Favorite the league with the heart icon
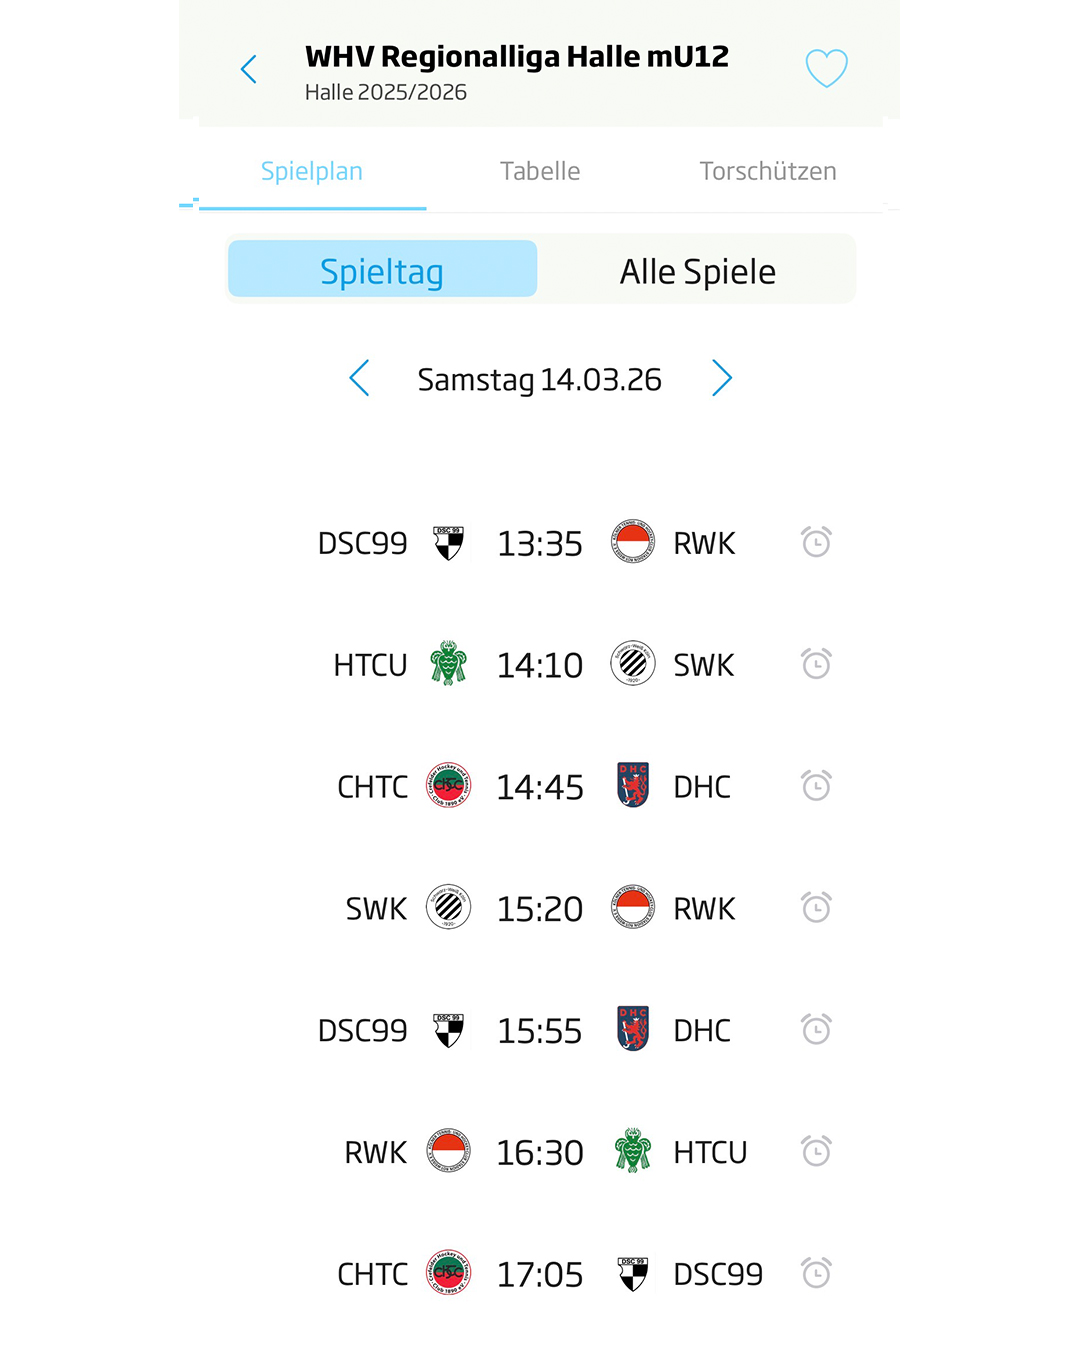The height and width of the screenshot is (1350, 1080). click(826, 68)
